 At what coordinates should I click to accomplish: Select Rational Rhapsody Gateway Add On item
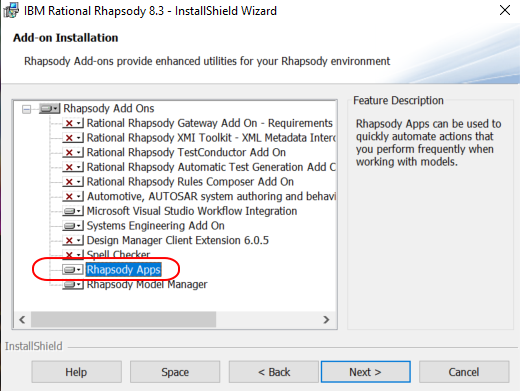pos(209,123)
